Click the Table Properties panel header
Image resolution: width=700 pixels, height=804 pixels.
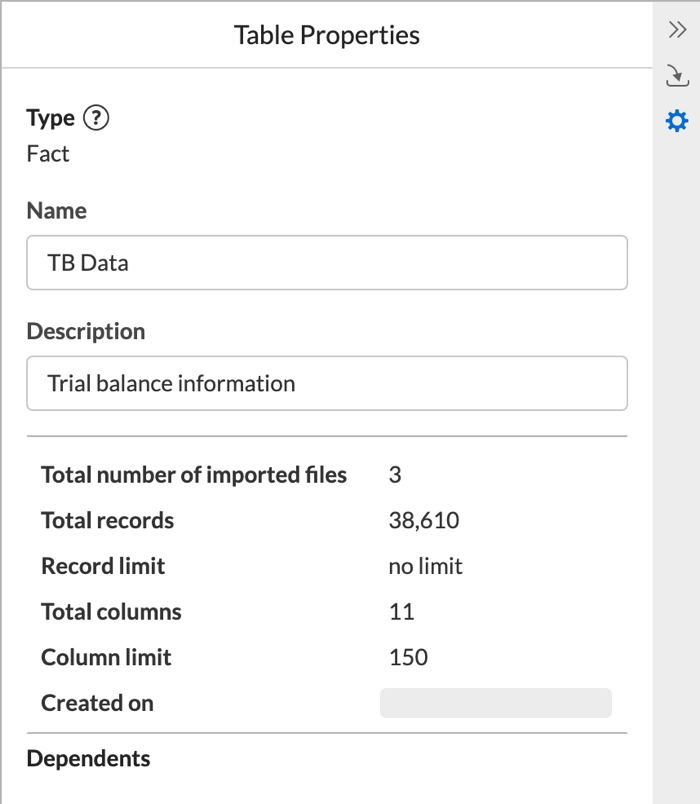tap(327, 34)
